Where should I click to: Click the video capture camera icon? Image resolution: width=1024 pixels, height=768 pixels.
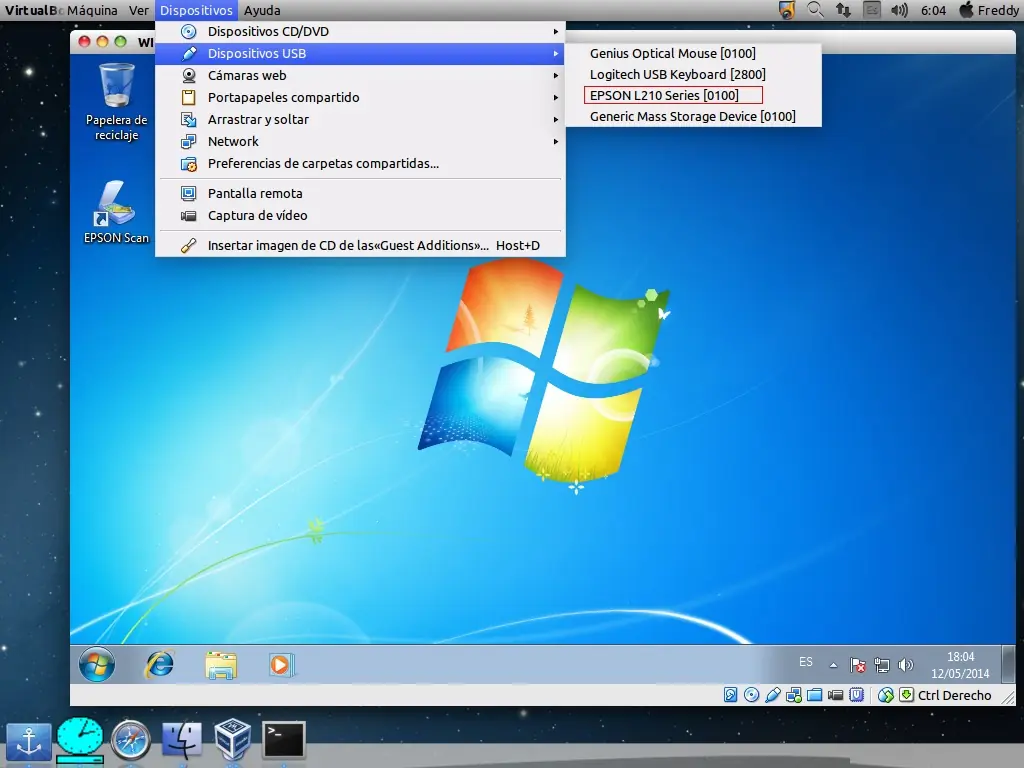189,216
